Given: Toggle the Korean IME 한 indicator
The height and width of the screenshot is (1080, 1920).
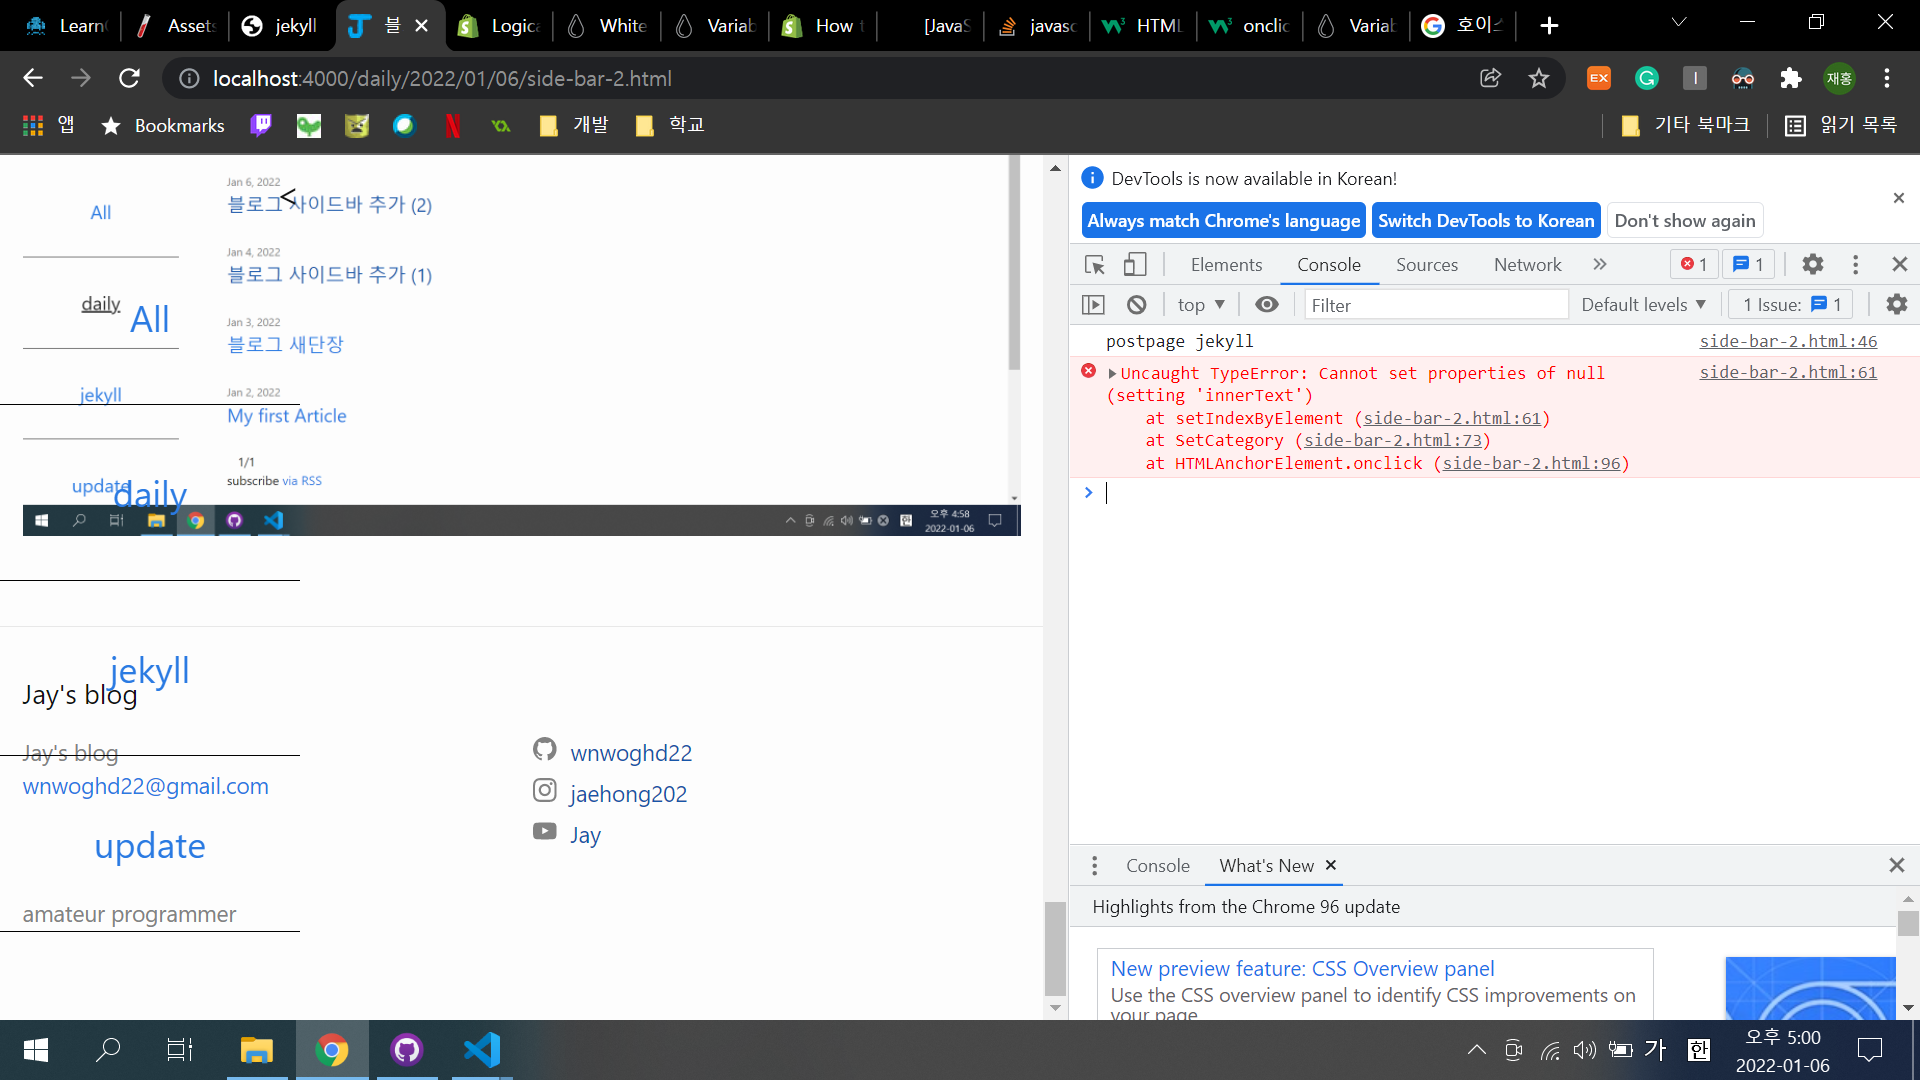Looking at the screenshot, I should tap(1698, 1050).
